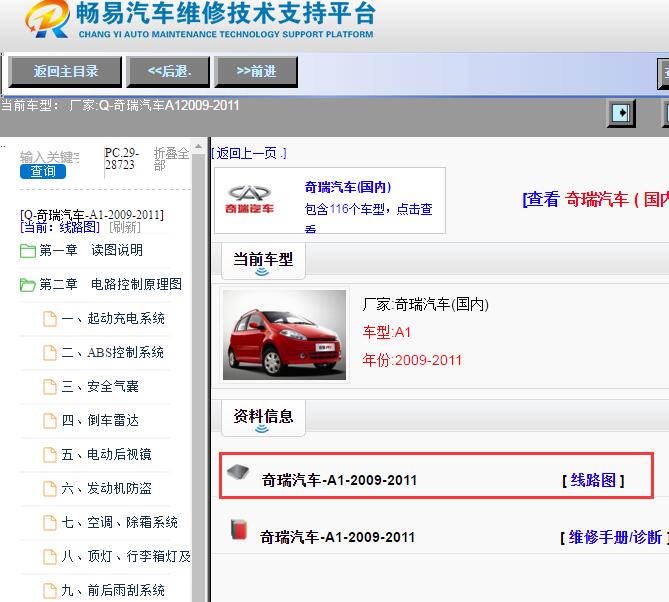669x602 pixels.
Task: Go forward with >>前进 button
Action: pyautogui.click(x=256, y=71)
